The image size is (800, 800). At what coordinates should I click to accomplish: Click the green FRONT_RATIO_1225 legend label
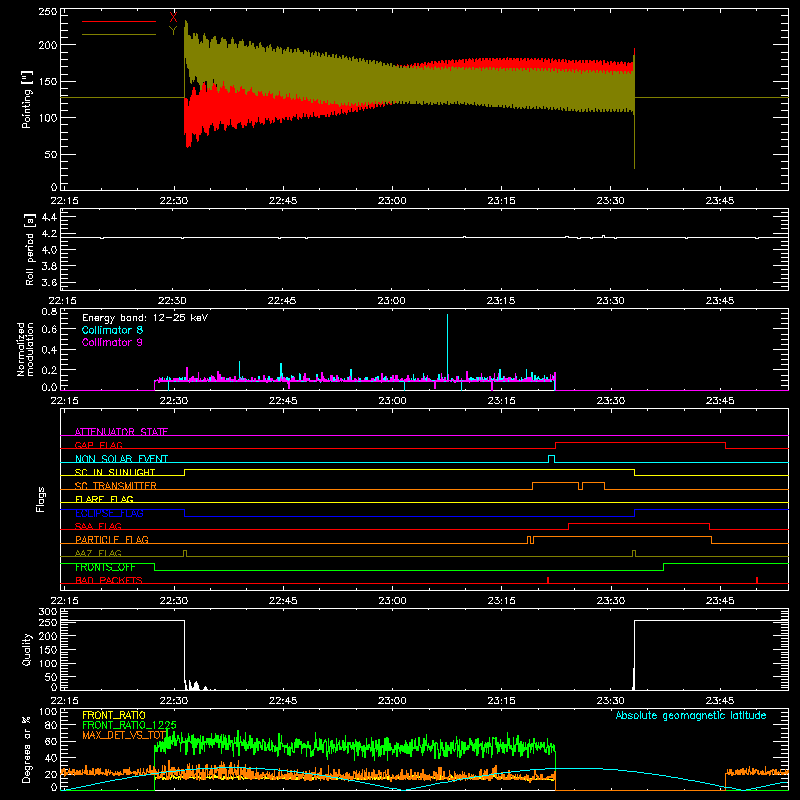130,725
